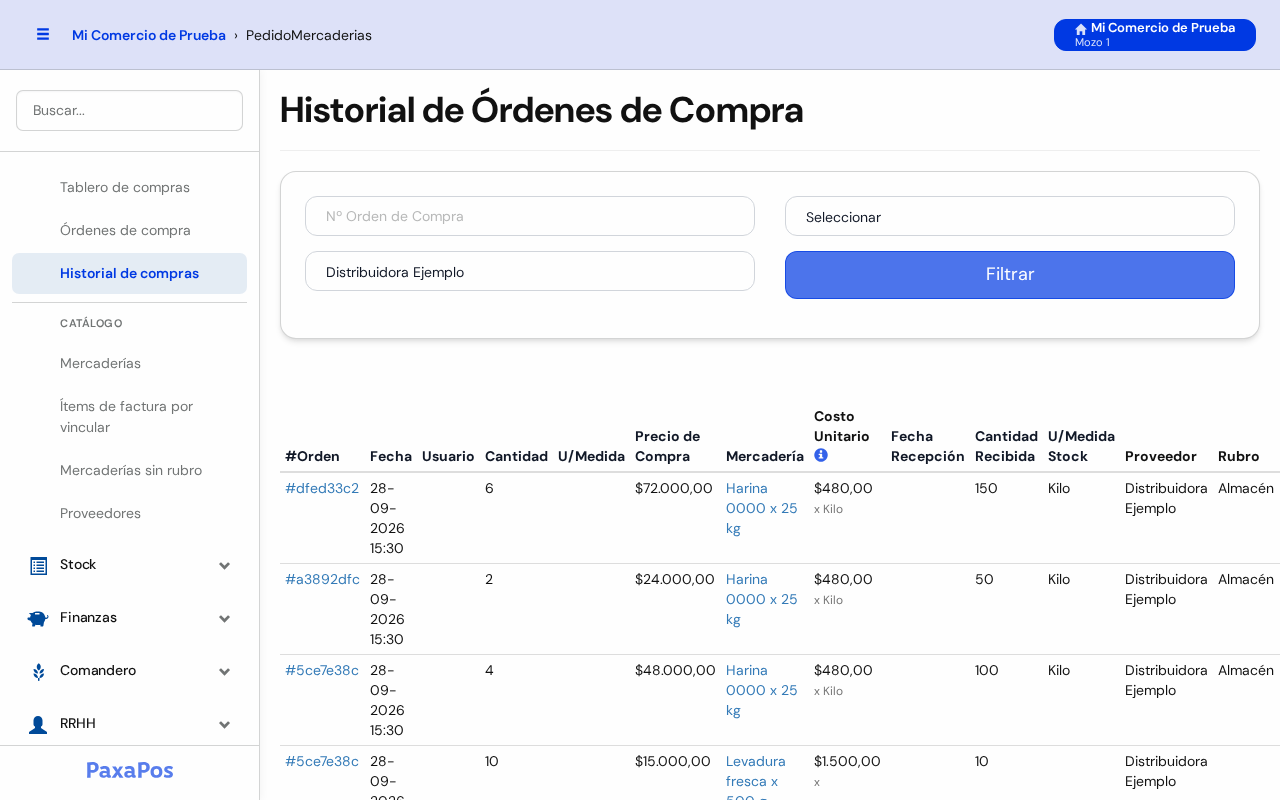Click the Cantidad Recibida value 150
The width and height of the screenshot is (1280, 800).
point(987,488)
